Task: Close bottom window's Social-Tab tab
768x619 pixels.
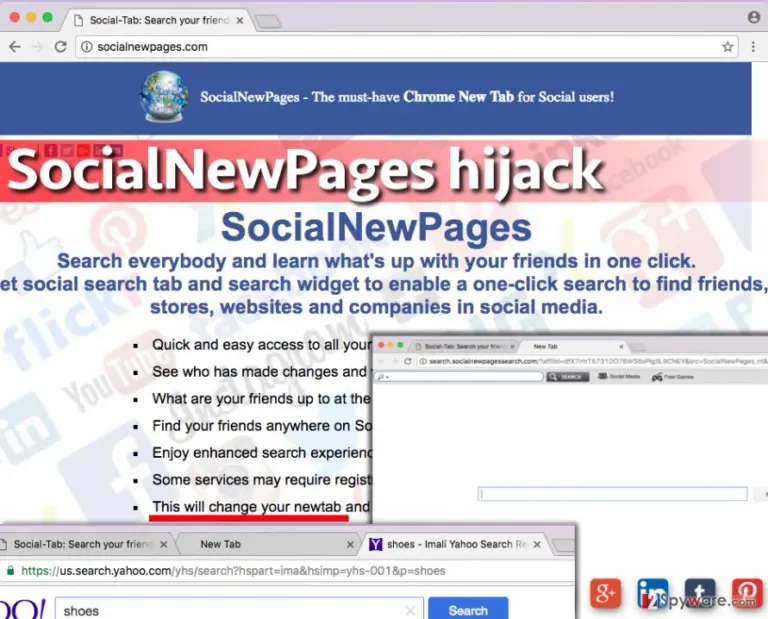Action: [164, 545]
